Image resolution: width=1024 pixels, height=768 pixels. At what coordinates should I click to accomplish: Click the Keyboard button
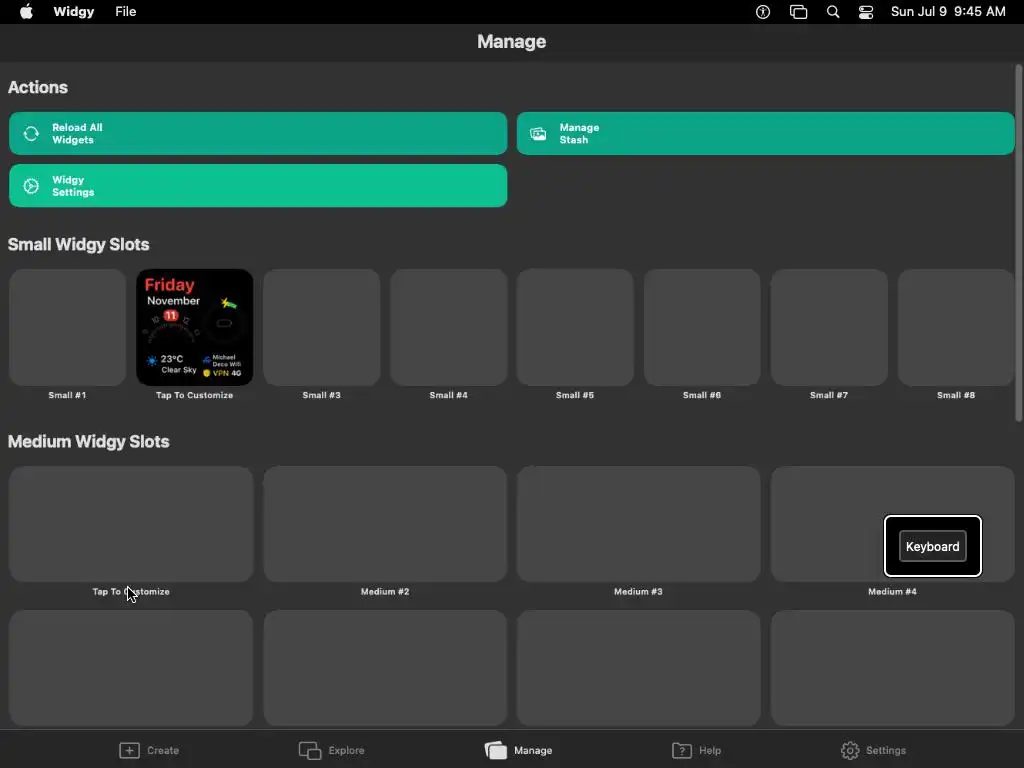point(933,547)
